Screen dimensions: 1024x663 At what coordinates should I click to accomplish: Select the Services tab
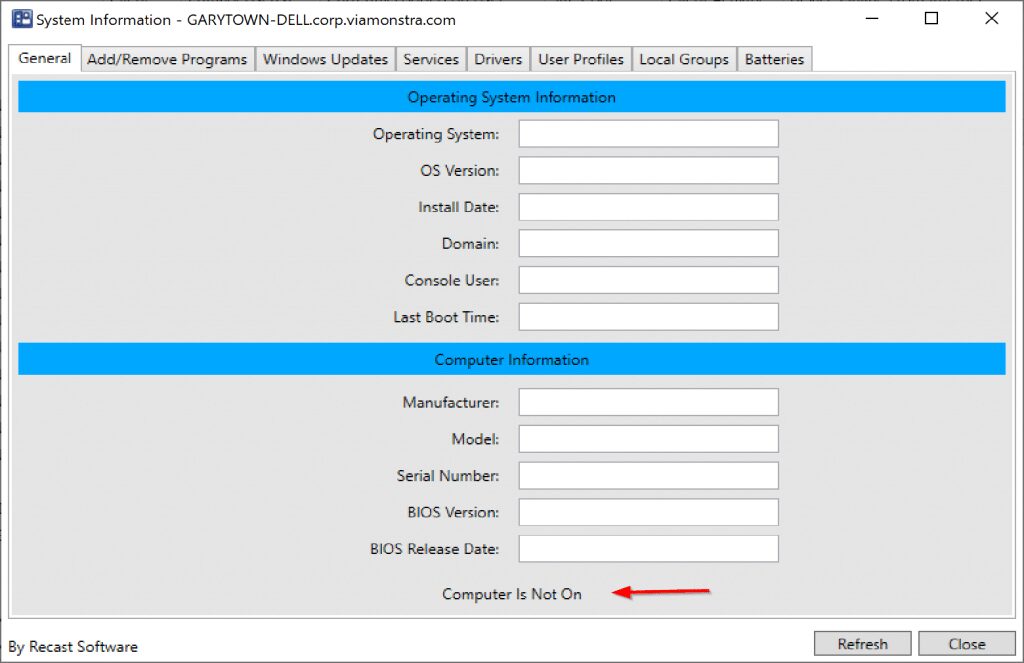tap(430, 59)
